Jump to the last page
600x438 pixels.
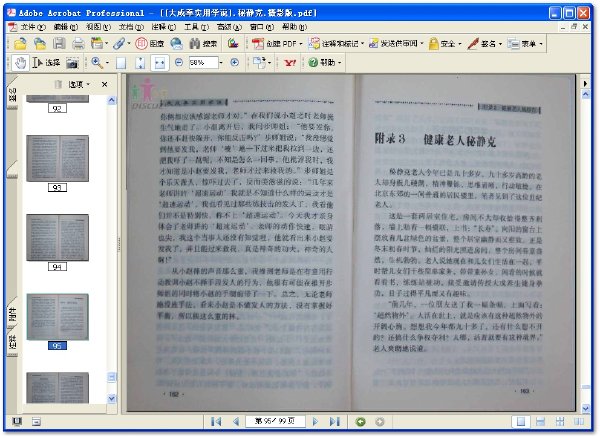coord(335,422)
